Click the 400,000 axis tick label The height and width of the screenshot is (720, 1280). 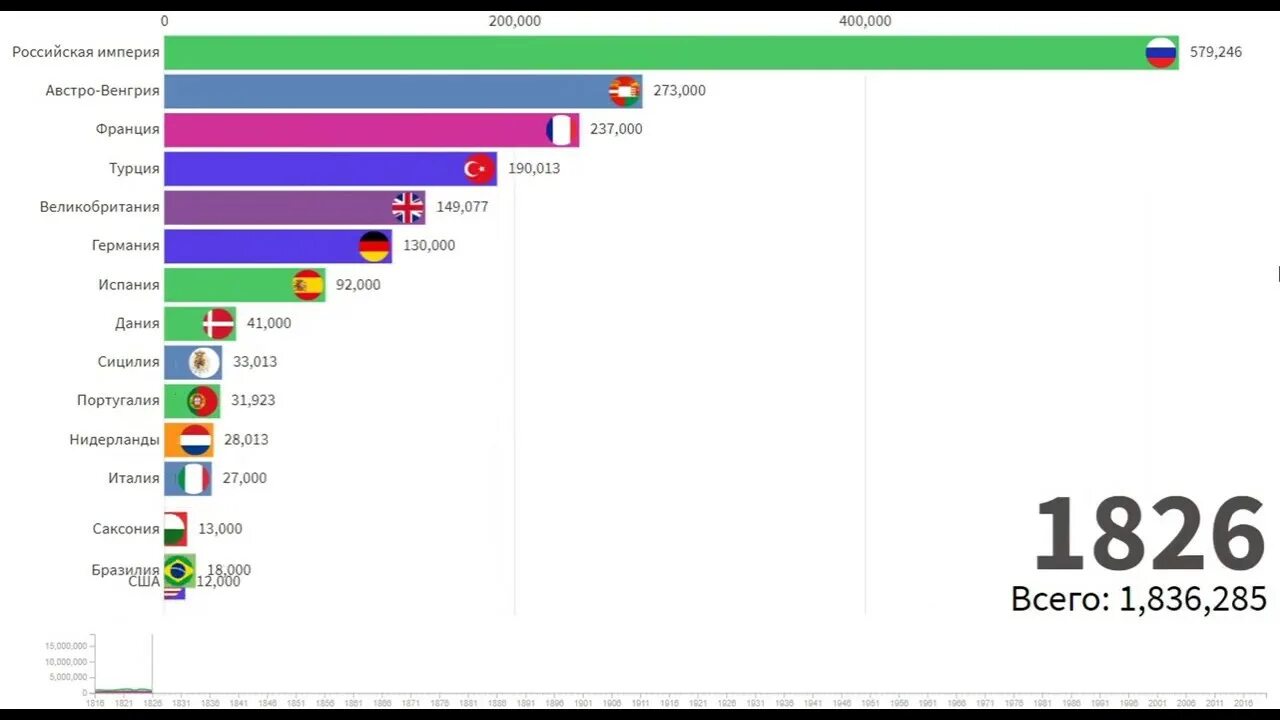pyautogui.click(x=865, y=21)
